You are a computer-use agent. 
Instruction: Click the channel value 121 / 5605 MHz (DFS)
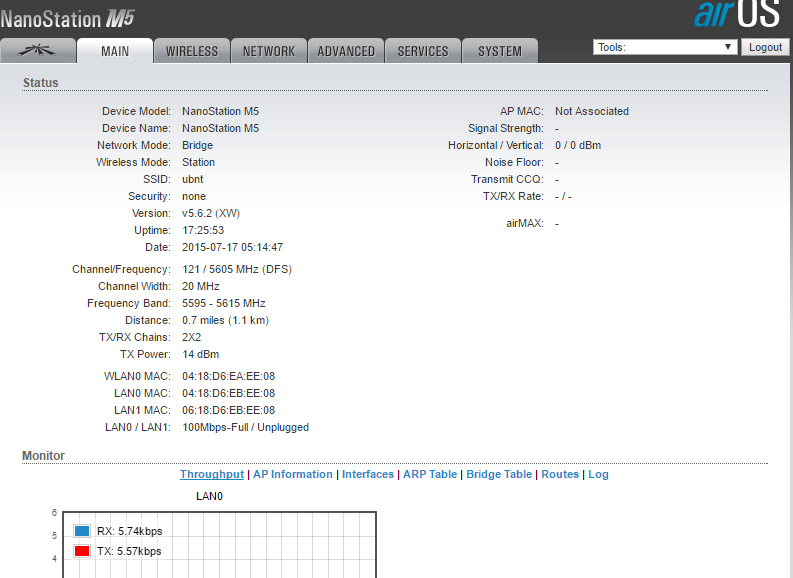tap(237, 269)
